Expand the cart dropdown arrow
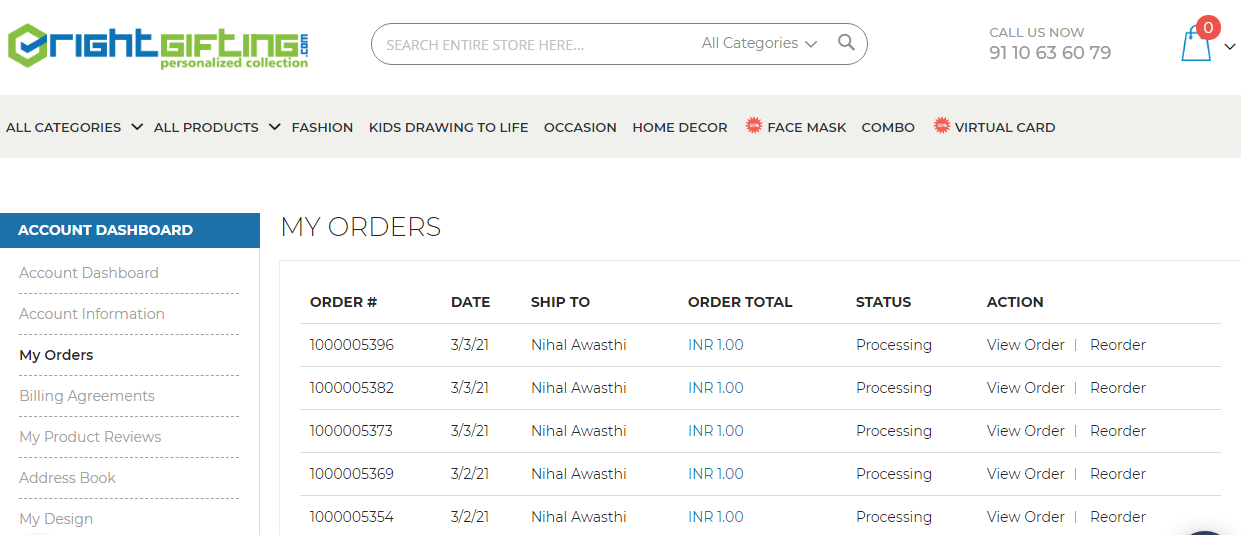The width and height of the screenshot is (1241, 535). pos(1230,46)
